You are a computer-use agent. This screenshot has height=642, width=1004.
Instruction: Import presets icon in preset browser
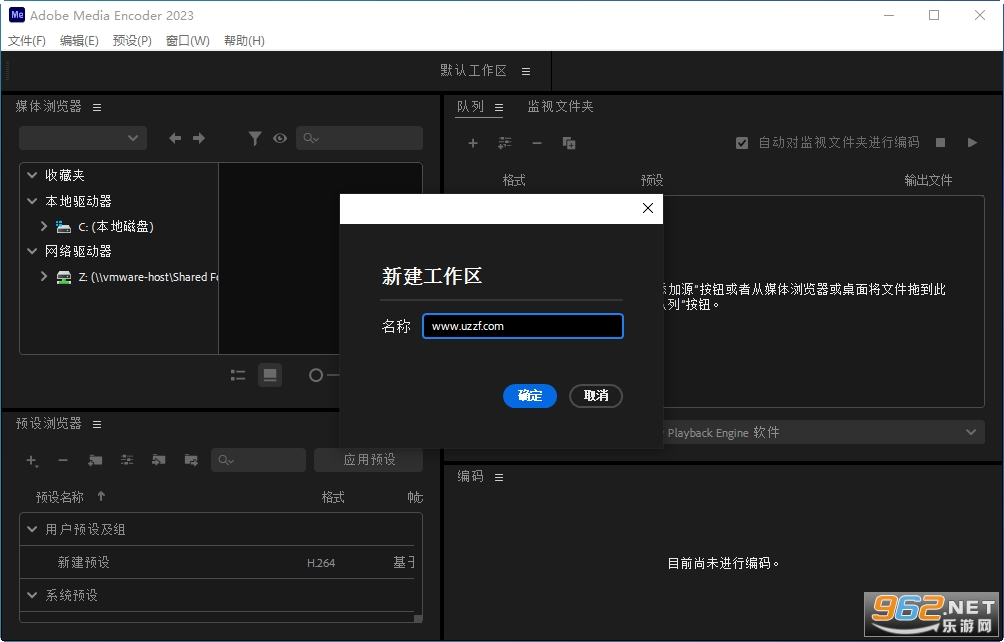point(159,460)
